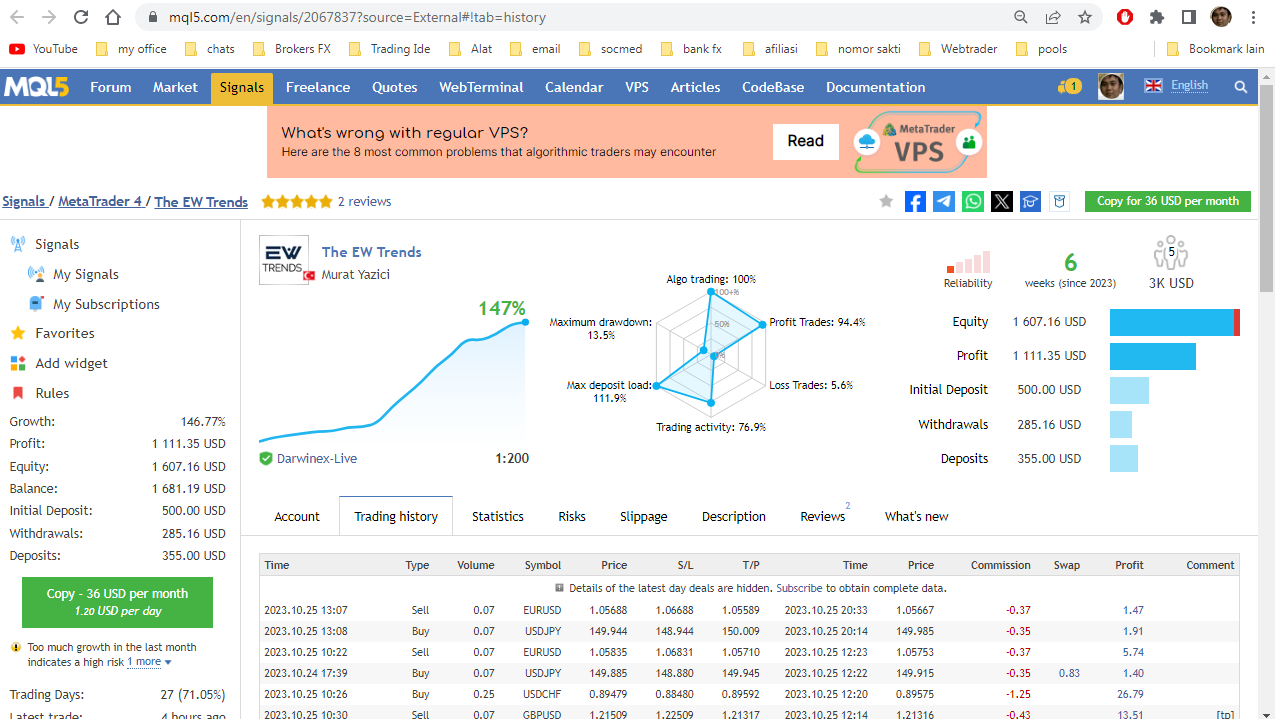Viewport: 1275px width, 719px height.
Task: Open the Opera-style red extension icon
Action: pos(1125,17)
